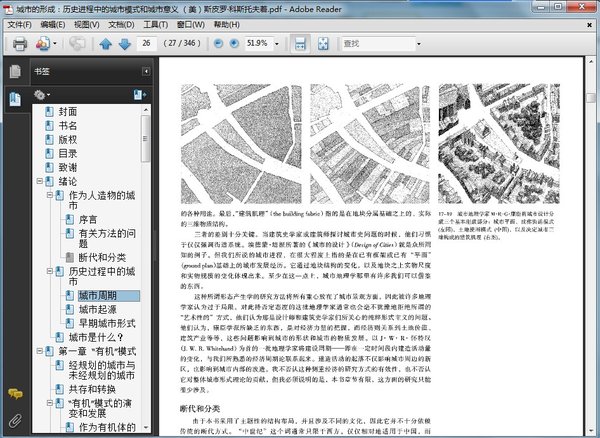600x438 pixels.
Task: Collapse the 作为人造物的城市 node
Action: [49, 195]
